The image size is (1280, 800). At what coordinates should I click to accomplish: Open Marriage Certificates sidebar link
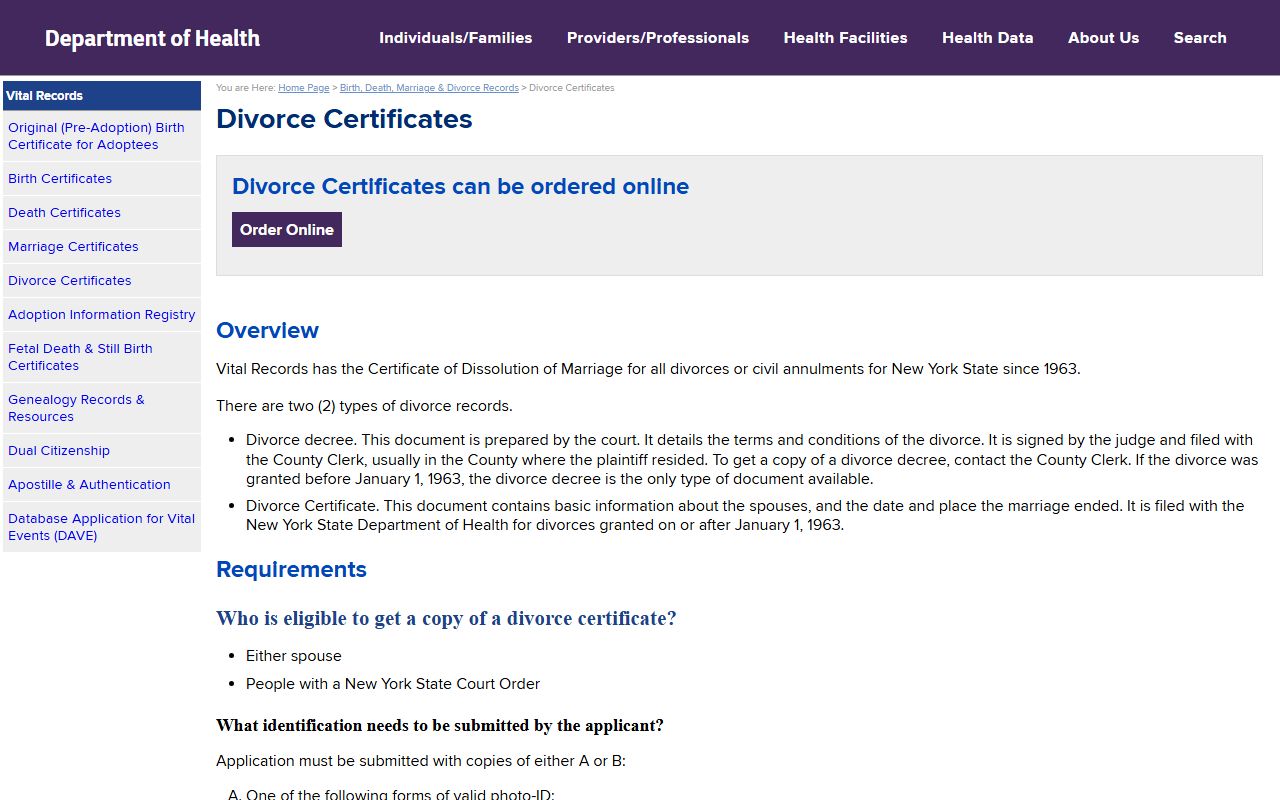(102, 247)
